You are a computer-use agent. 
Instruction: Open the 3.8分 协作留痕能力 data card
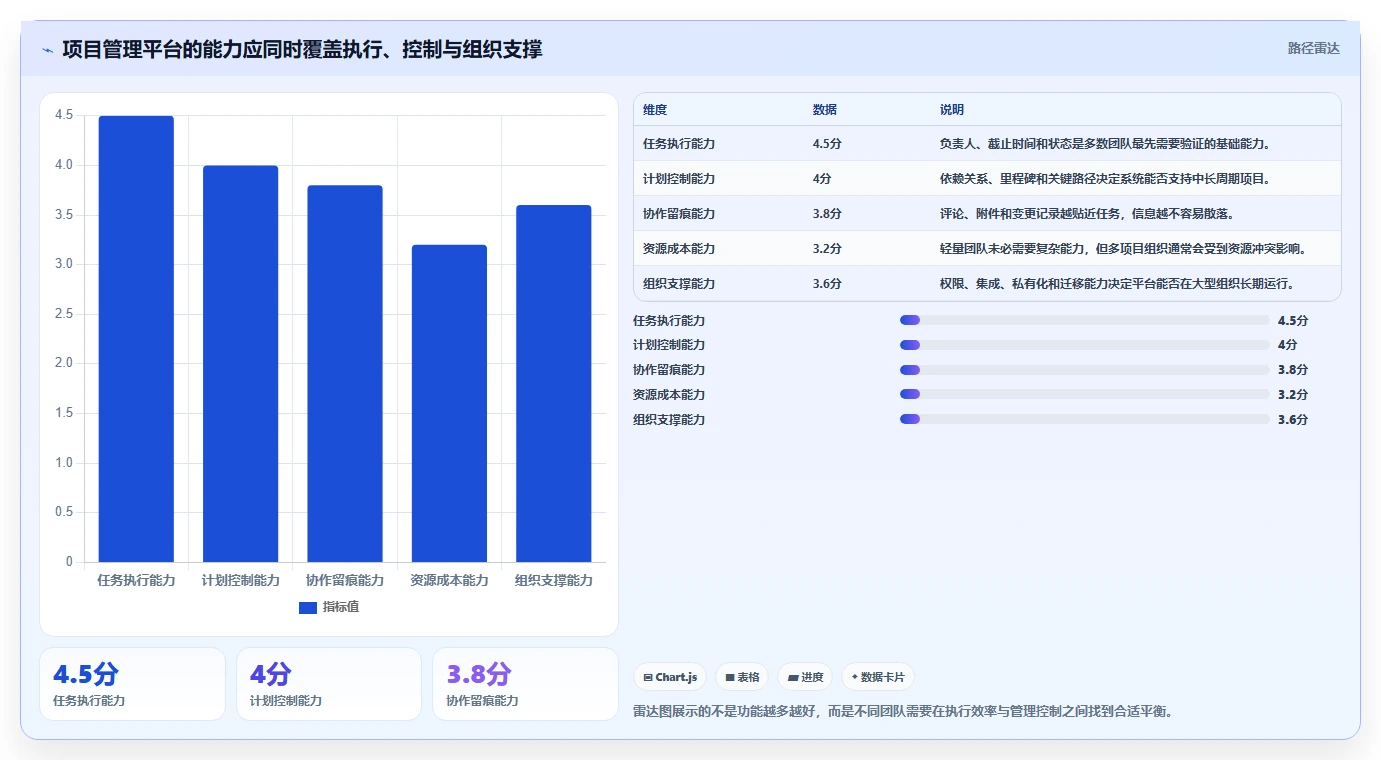(x=525, y=684)
